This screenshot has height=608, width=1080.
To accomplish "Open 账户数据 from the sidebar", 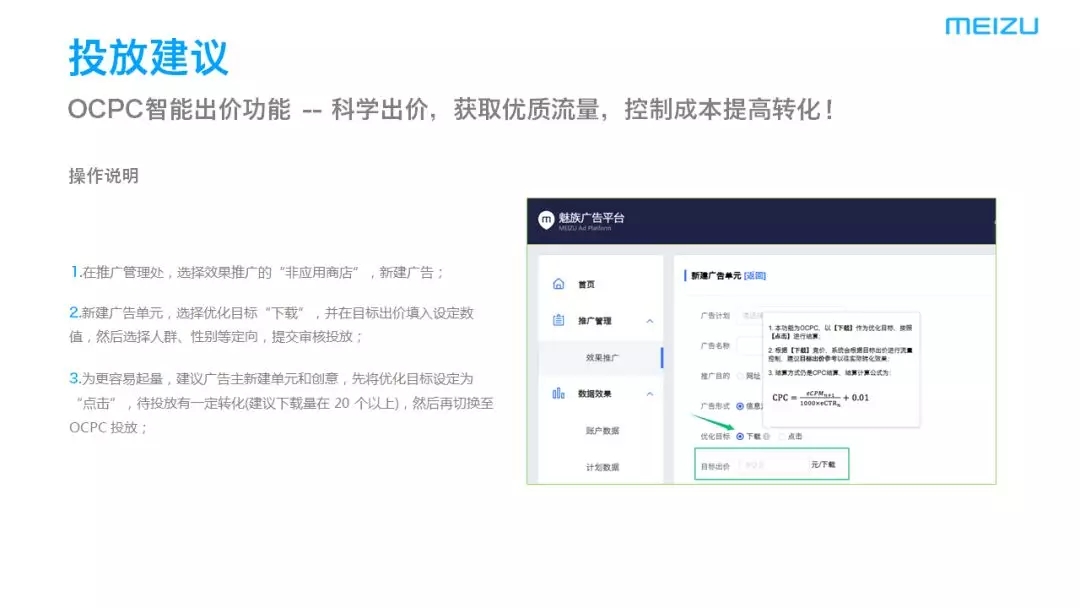I will (603, 428).
